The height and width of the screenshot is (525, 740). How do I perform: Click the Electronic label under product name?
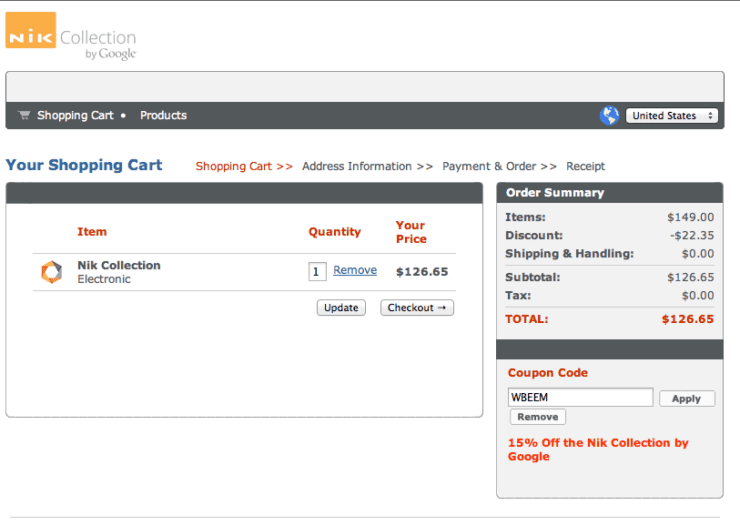coord(104,279)
